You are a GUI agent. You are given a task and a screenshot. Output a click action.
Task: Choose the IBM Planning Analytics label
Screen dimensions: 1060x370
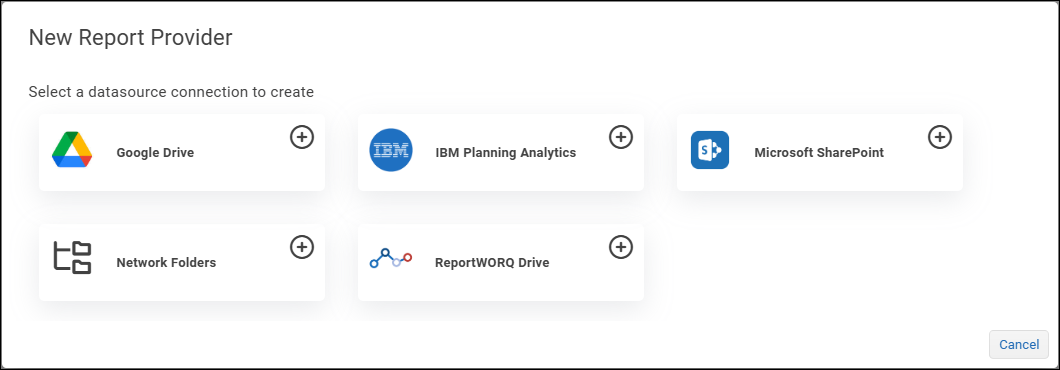click(506, 153)
